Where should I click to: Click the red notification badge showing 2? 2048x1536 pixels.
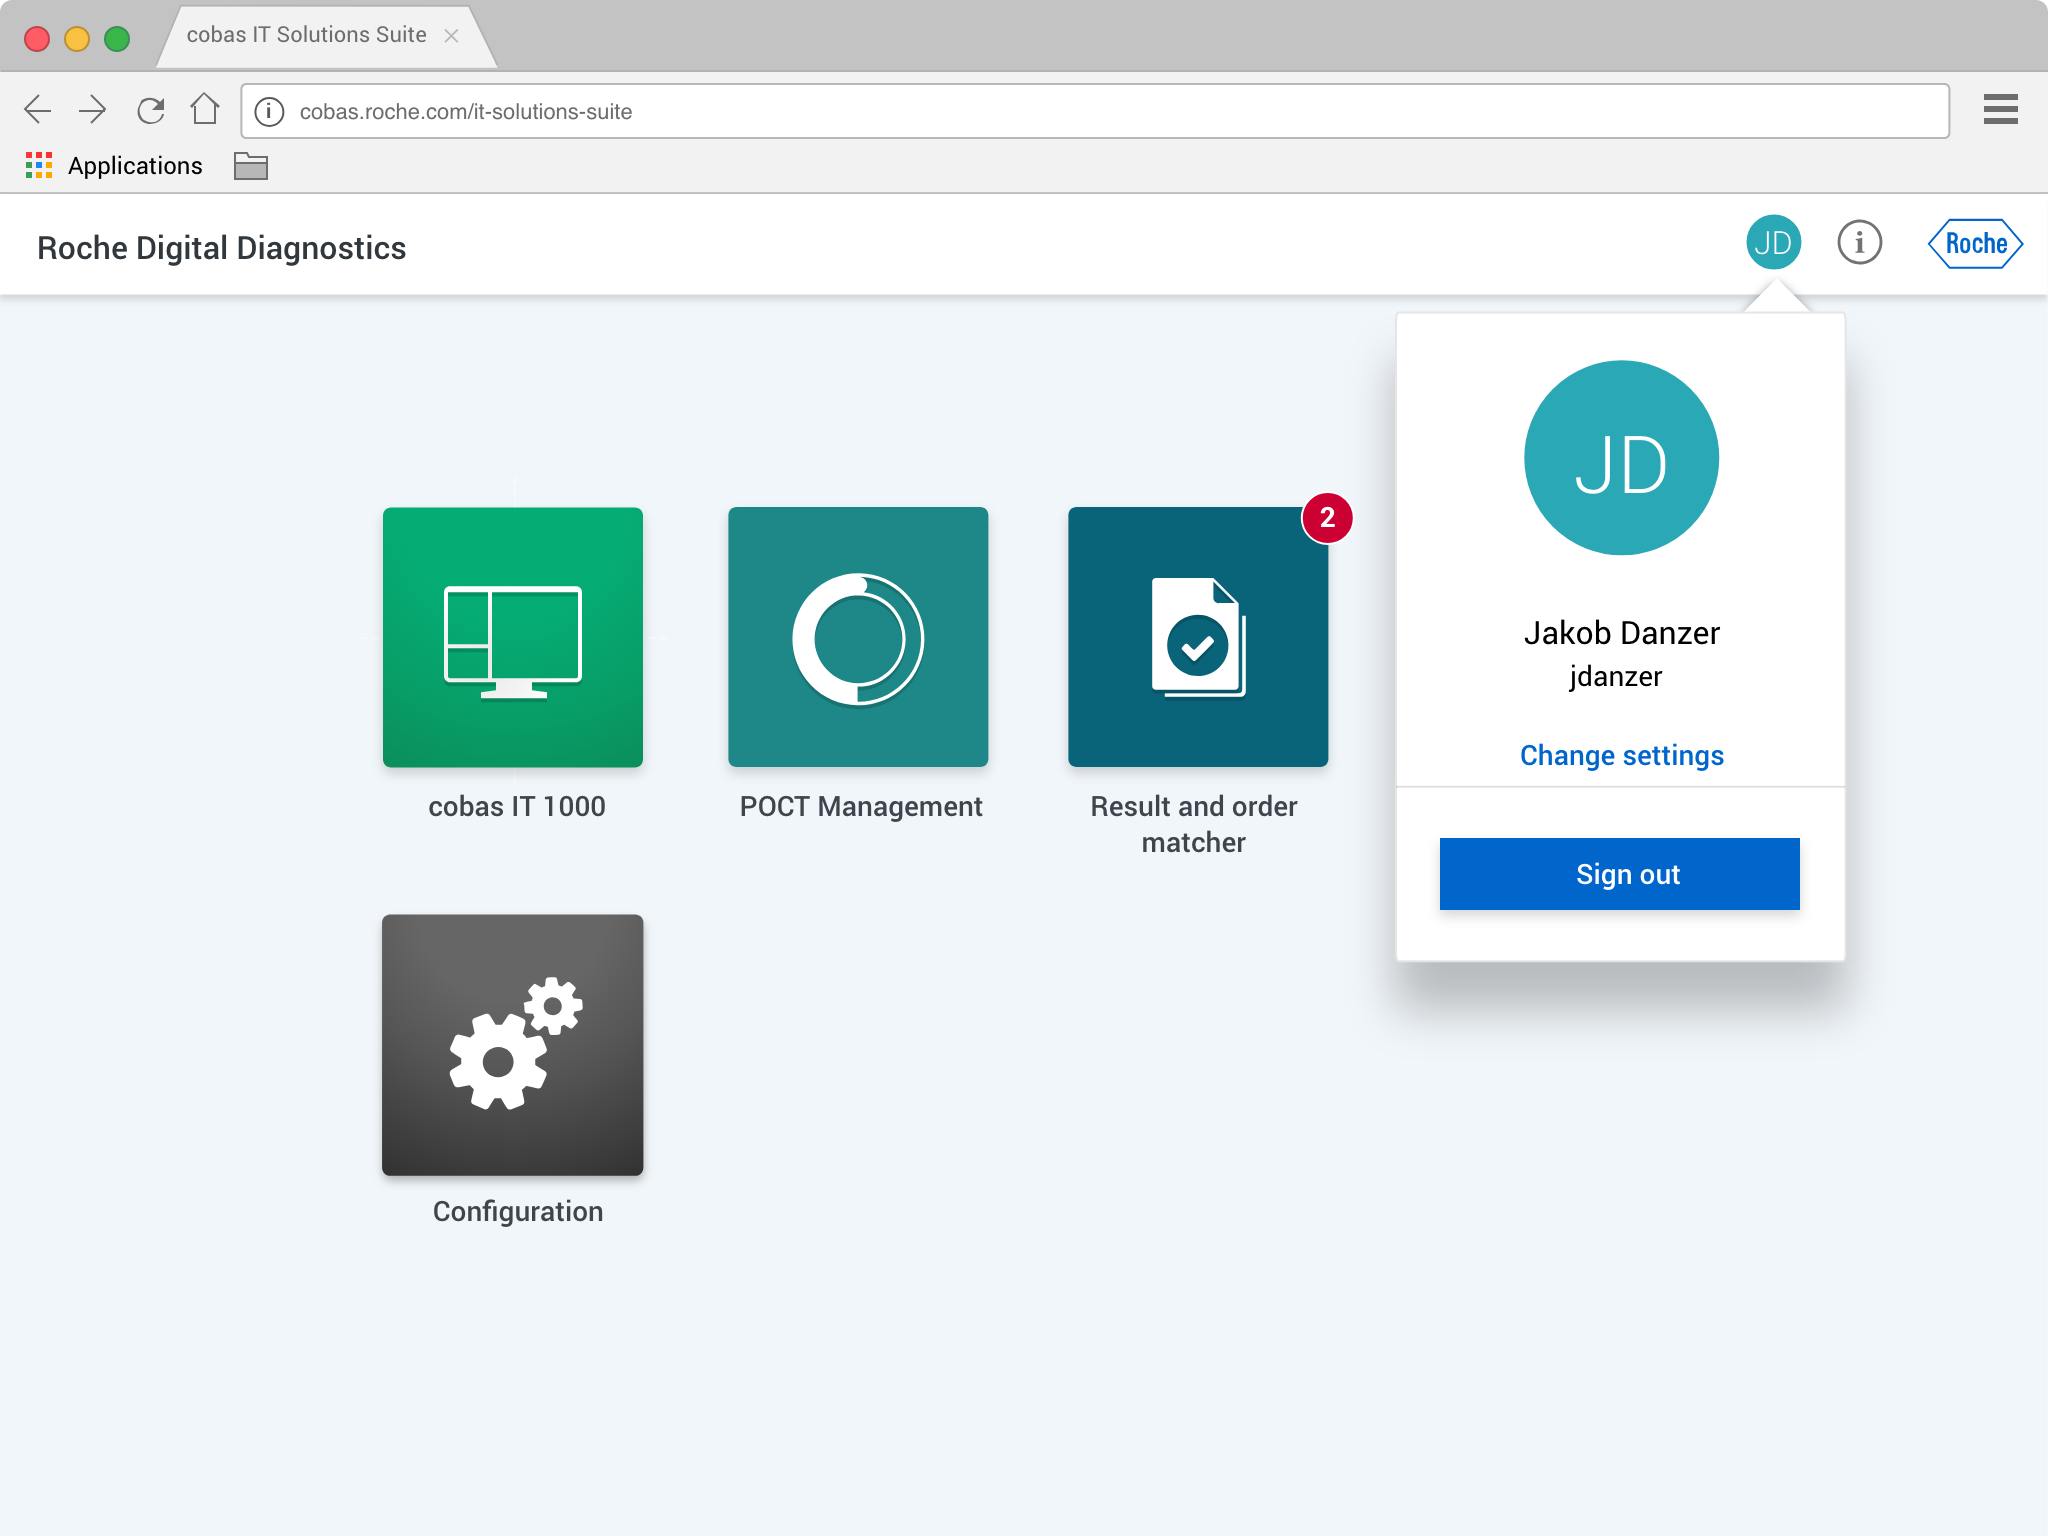[1327, 518]
